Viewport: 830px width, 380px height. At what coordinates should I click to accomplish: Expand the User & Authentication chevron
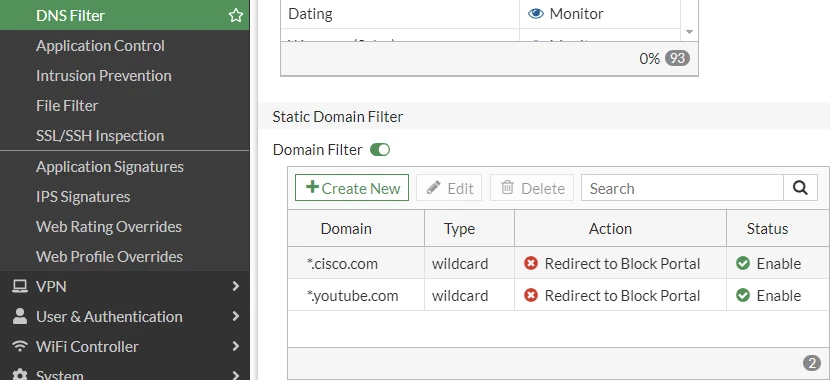pyautogui.click(x=236, y=316)
